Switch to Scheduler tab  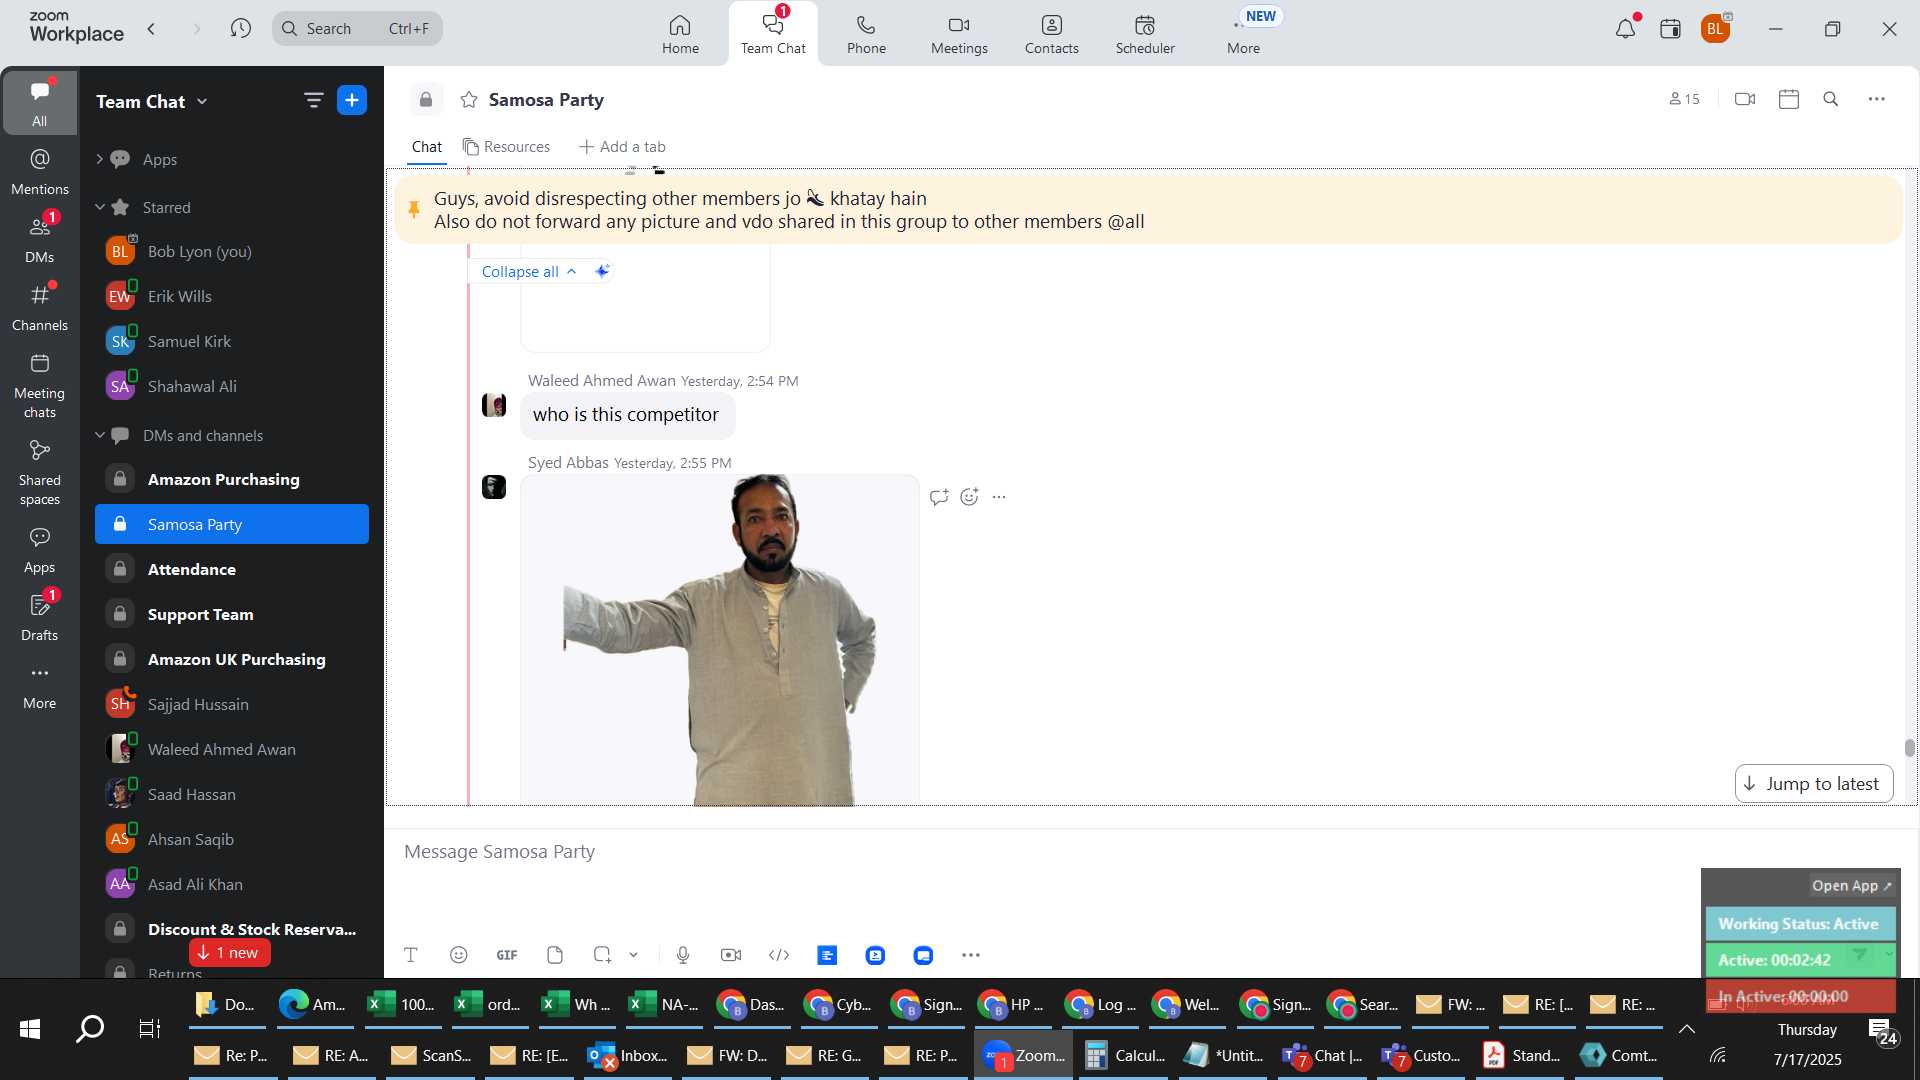click(x=1145, y=34)
